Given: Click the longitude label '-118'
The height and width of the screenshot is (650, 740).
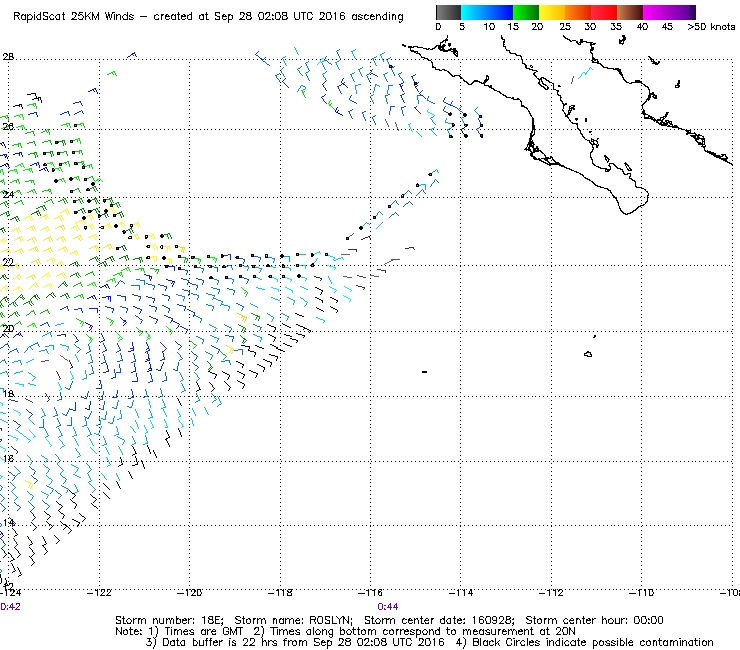Looking at the screenshot, I should point(280,592).
